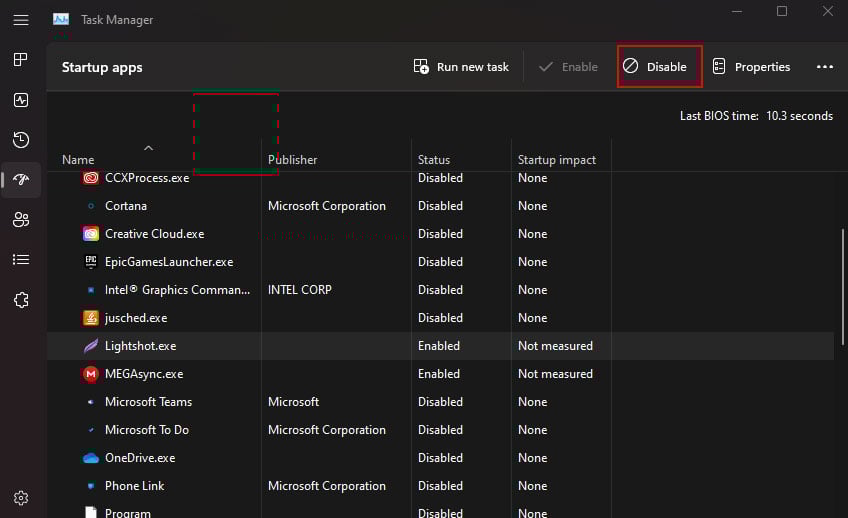
Task: Select the Phone Link row name
Action: tap(135, 486)
